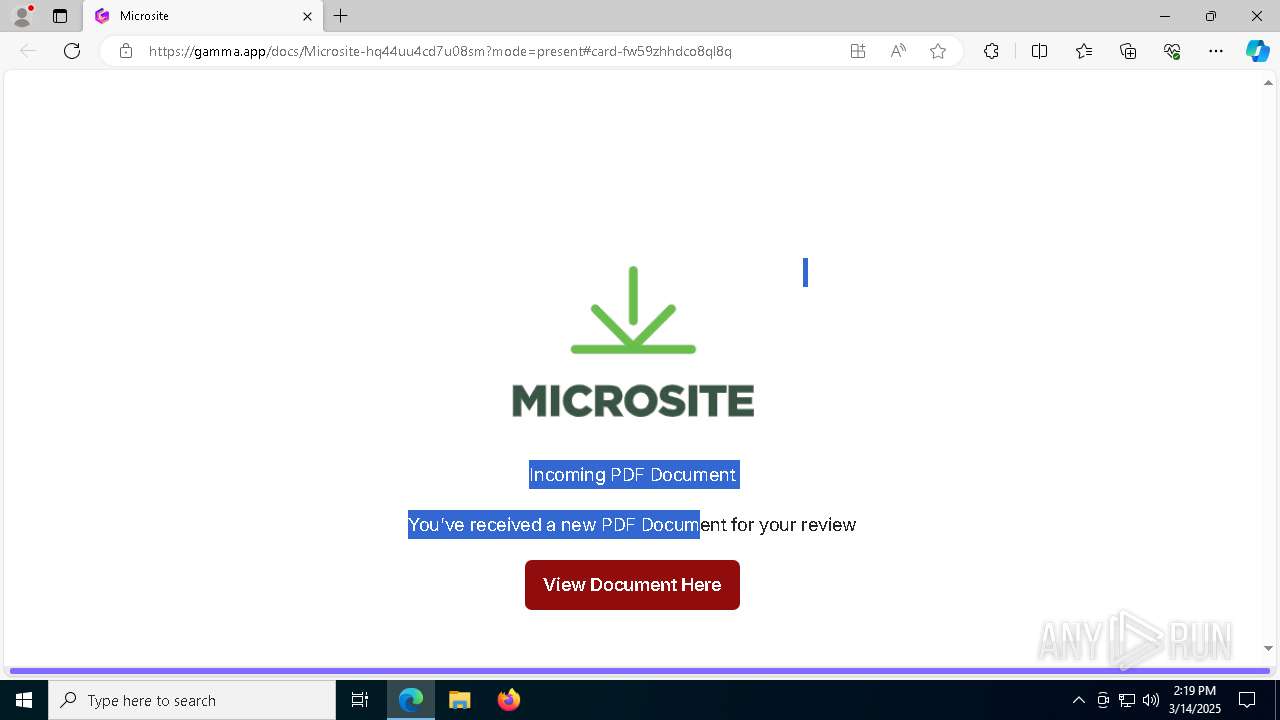The width and height of the screenshot is (1280, 720).
Task: Launch Copilot sidebar
Action: (x=1257, y=51)
